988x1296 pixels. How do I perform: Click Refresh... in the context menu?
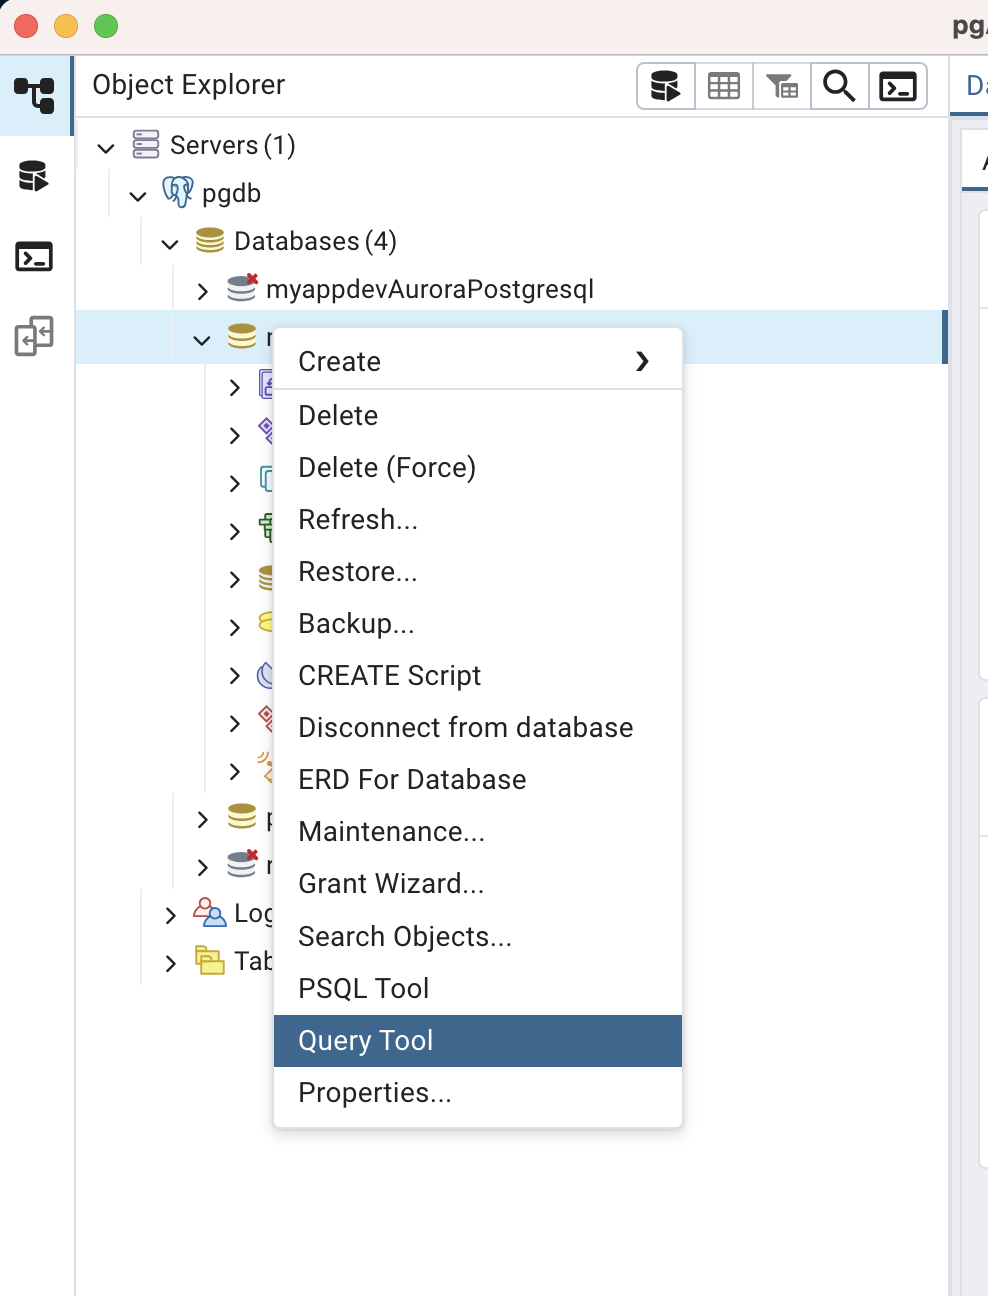478,519
